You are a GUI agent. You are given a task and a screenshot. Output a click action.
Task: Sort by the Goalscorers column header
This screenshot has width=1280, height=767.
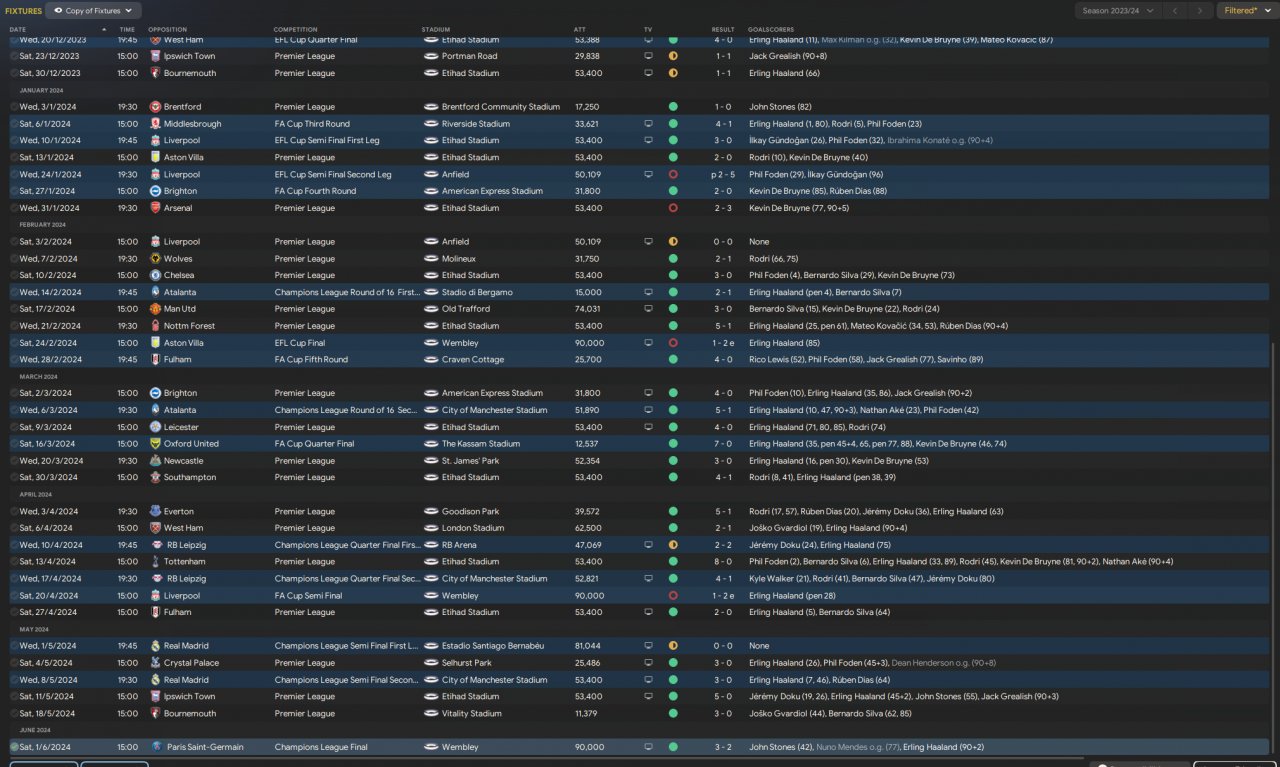point(770,30)
